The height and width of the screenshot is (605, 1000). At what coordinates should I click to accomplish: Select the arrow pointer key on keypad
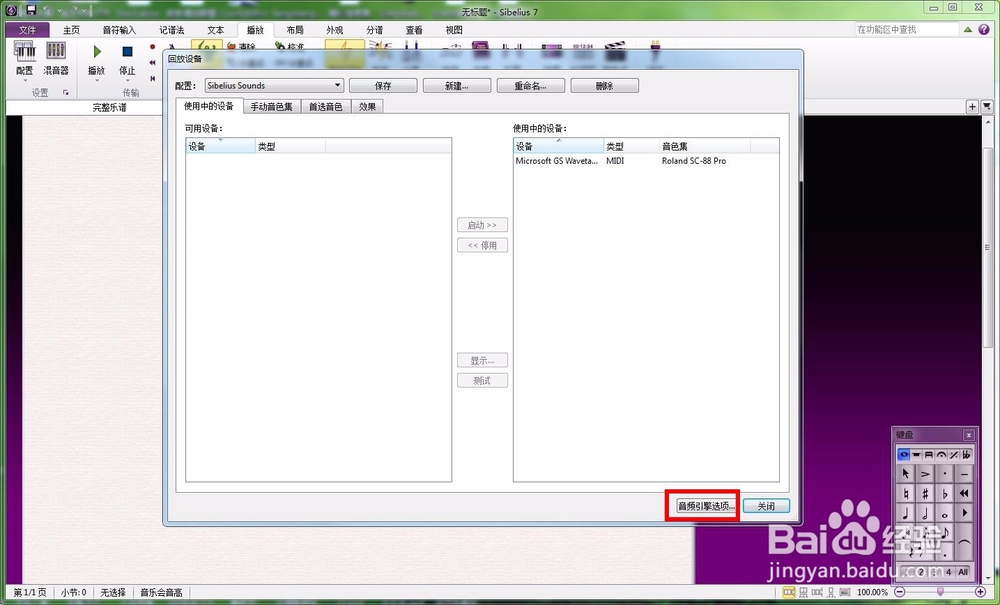point(905,474)
